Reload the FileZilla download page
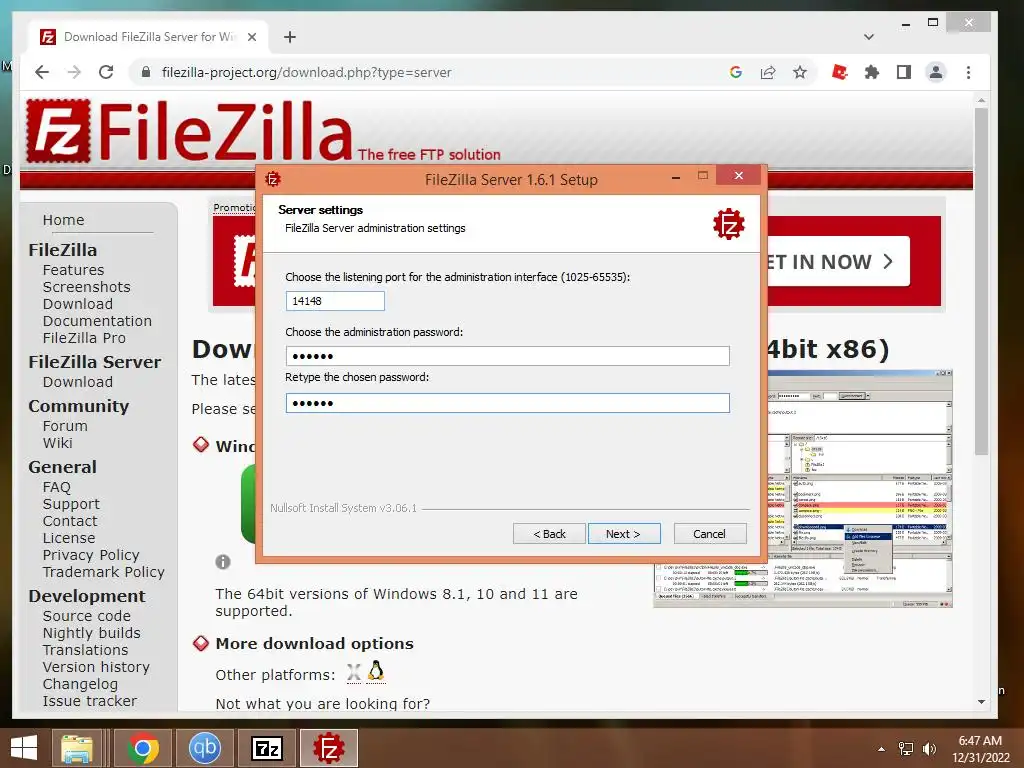The image size is (1024, 768). tap(106, 72)
